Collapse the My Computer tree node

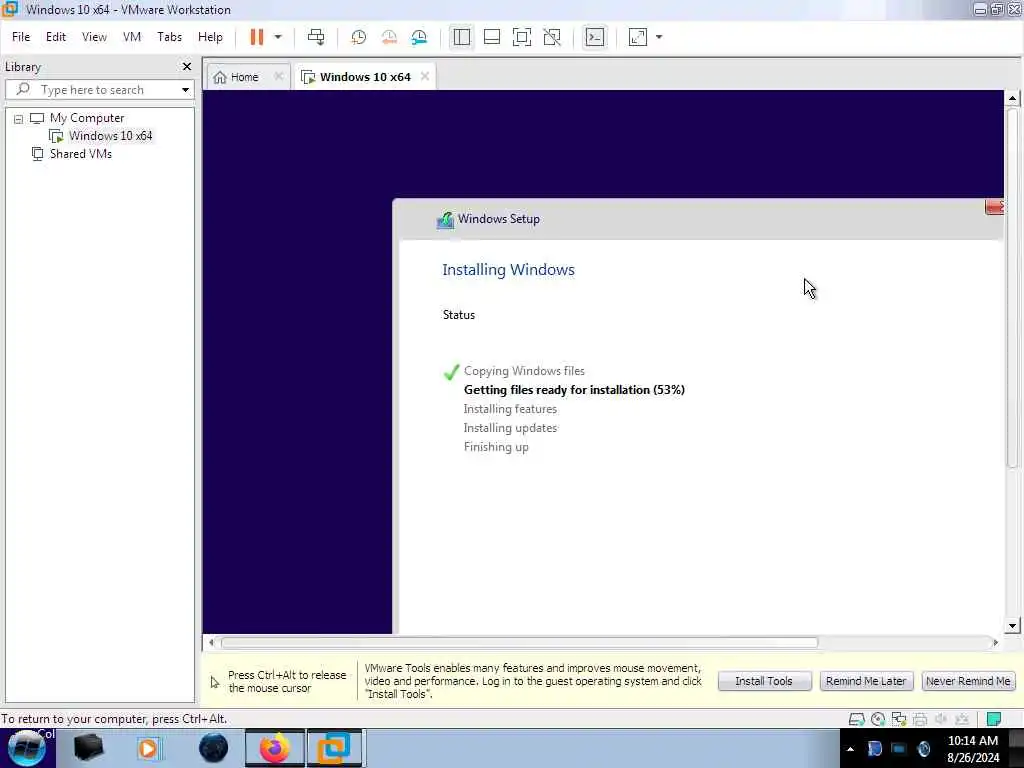18,119
